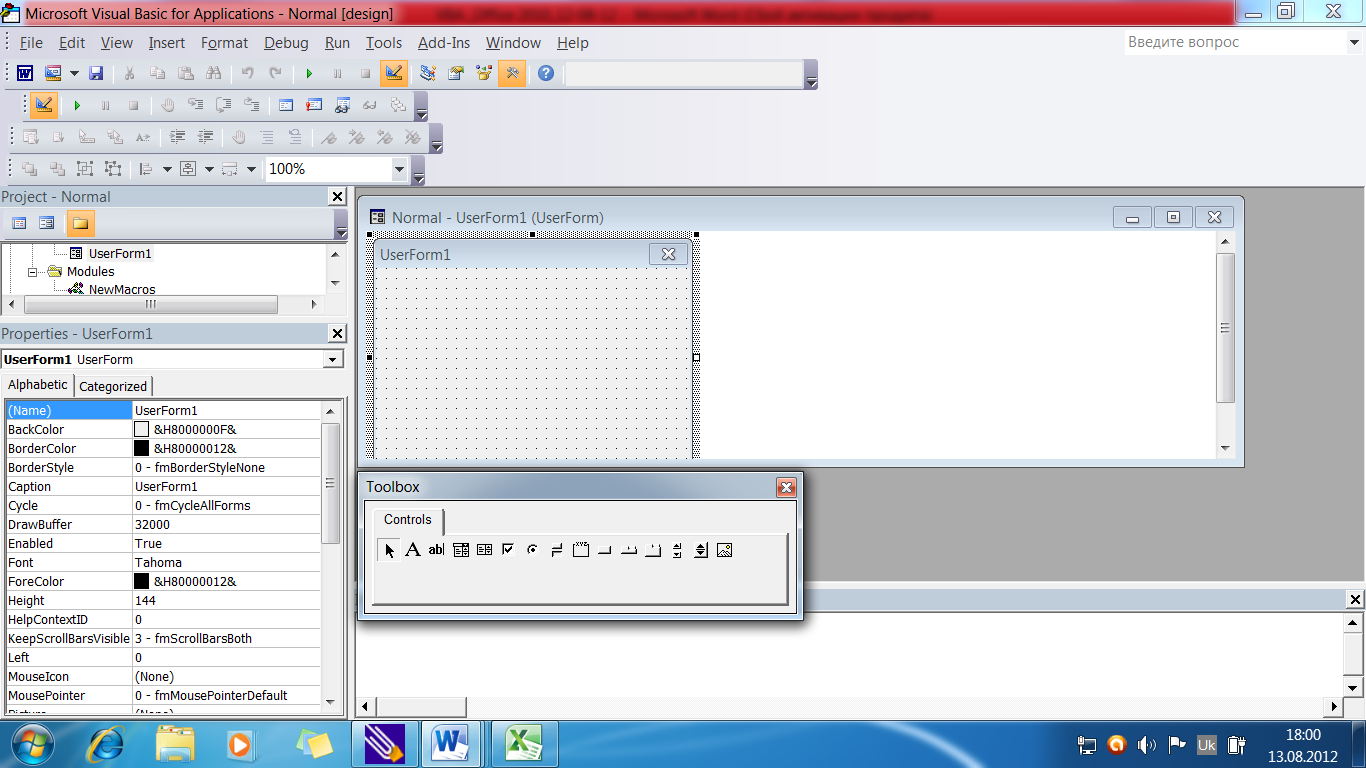This screenshot has height=768, width=1366.
Task: Pick the ComboBox control in Toolbox
Action: click(x=461, y=549)
